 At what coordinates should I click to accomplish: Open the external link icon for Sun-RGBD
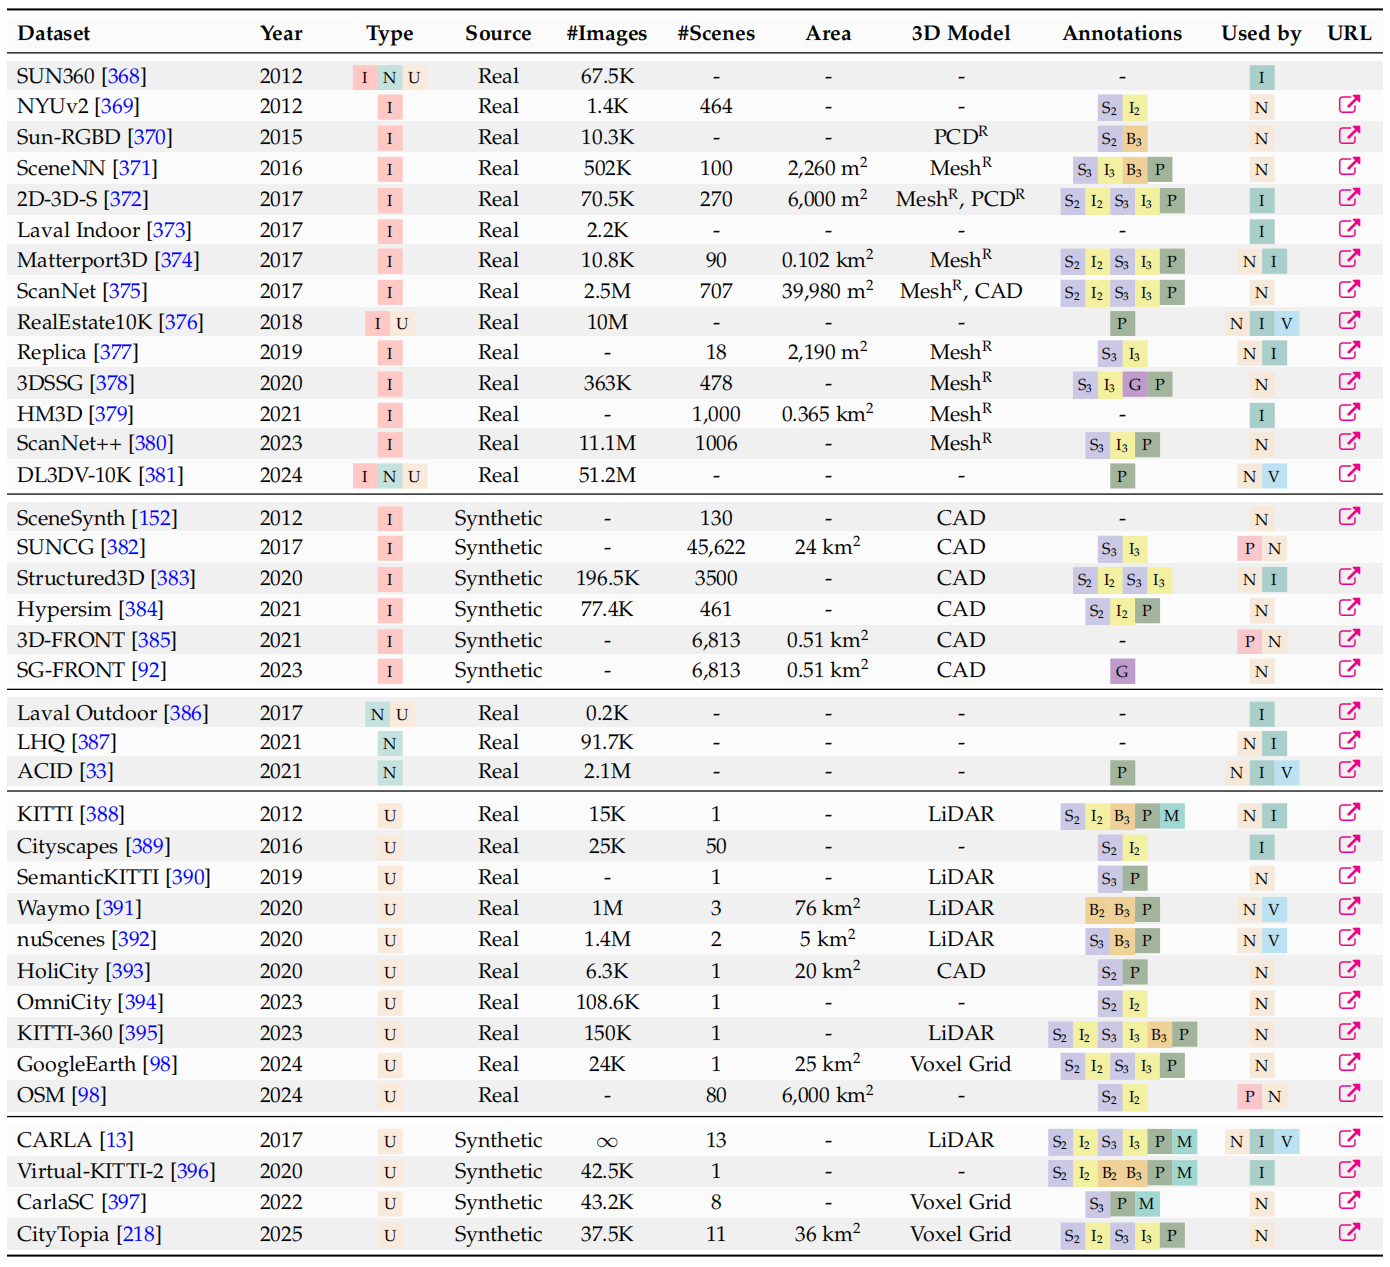(1349, 135)
